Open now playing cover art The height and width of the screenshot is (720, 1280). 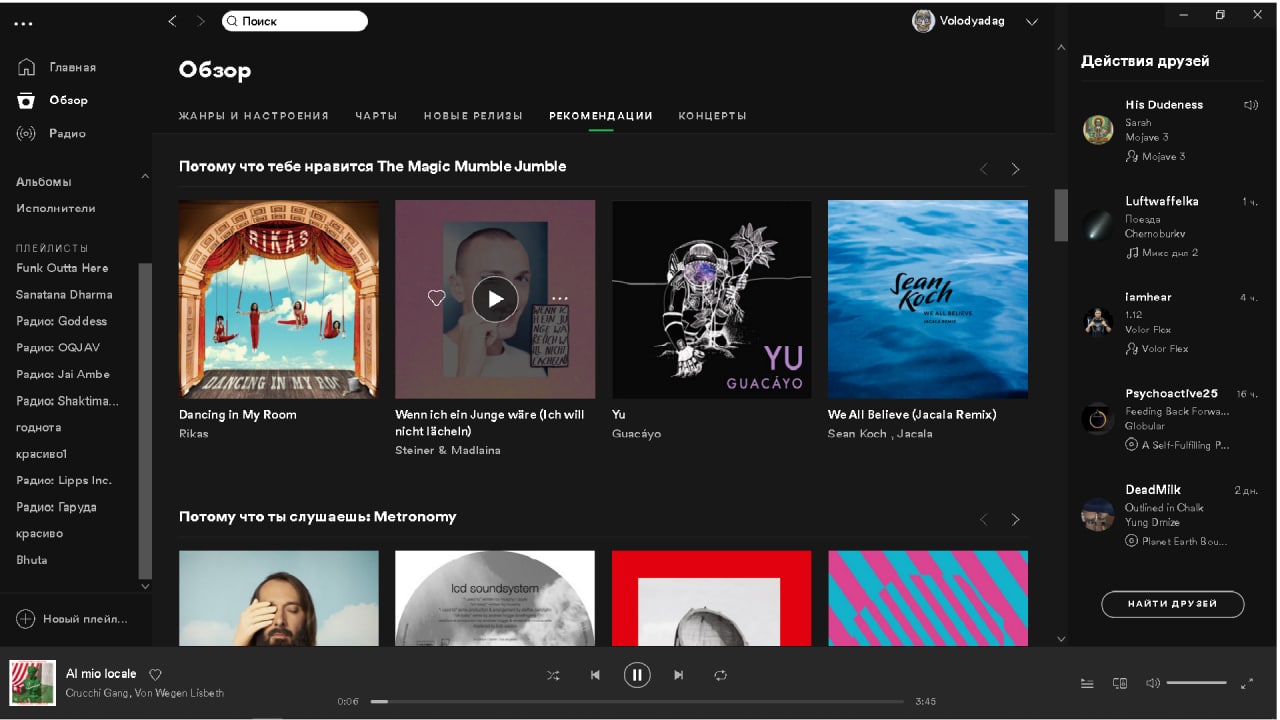coord(32,683)
